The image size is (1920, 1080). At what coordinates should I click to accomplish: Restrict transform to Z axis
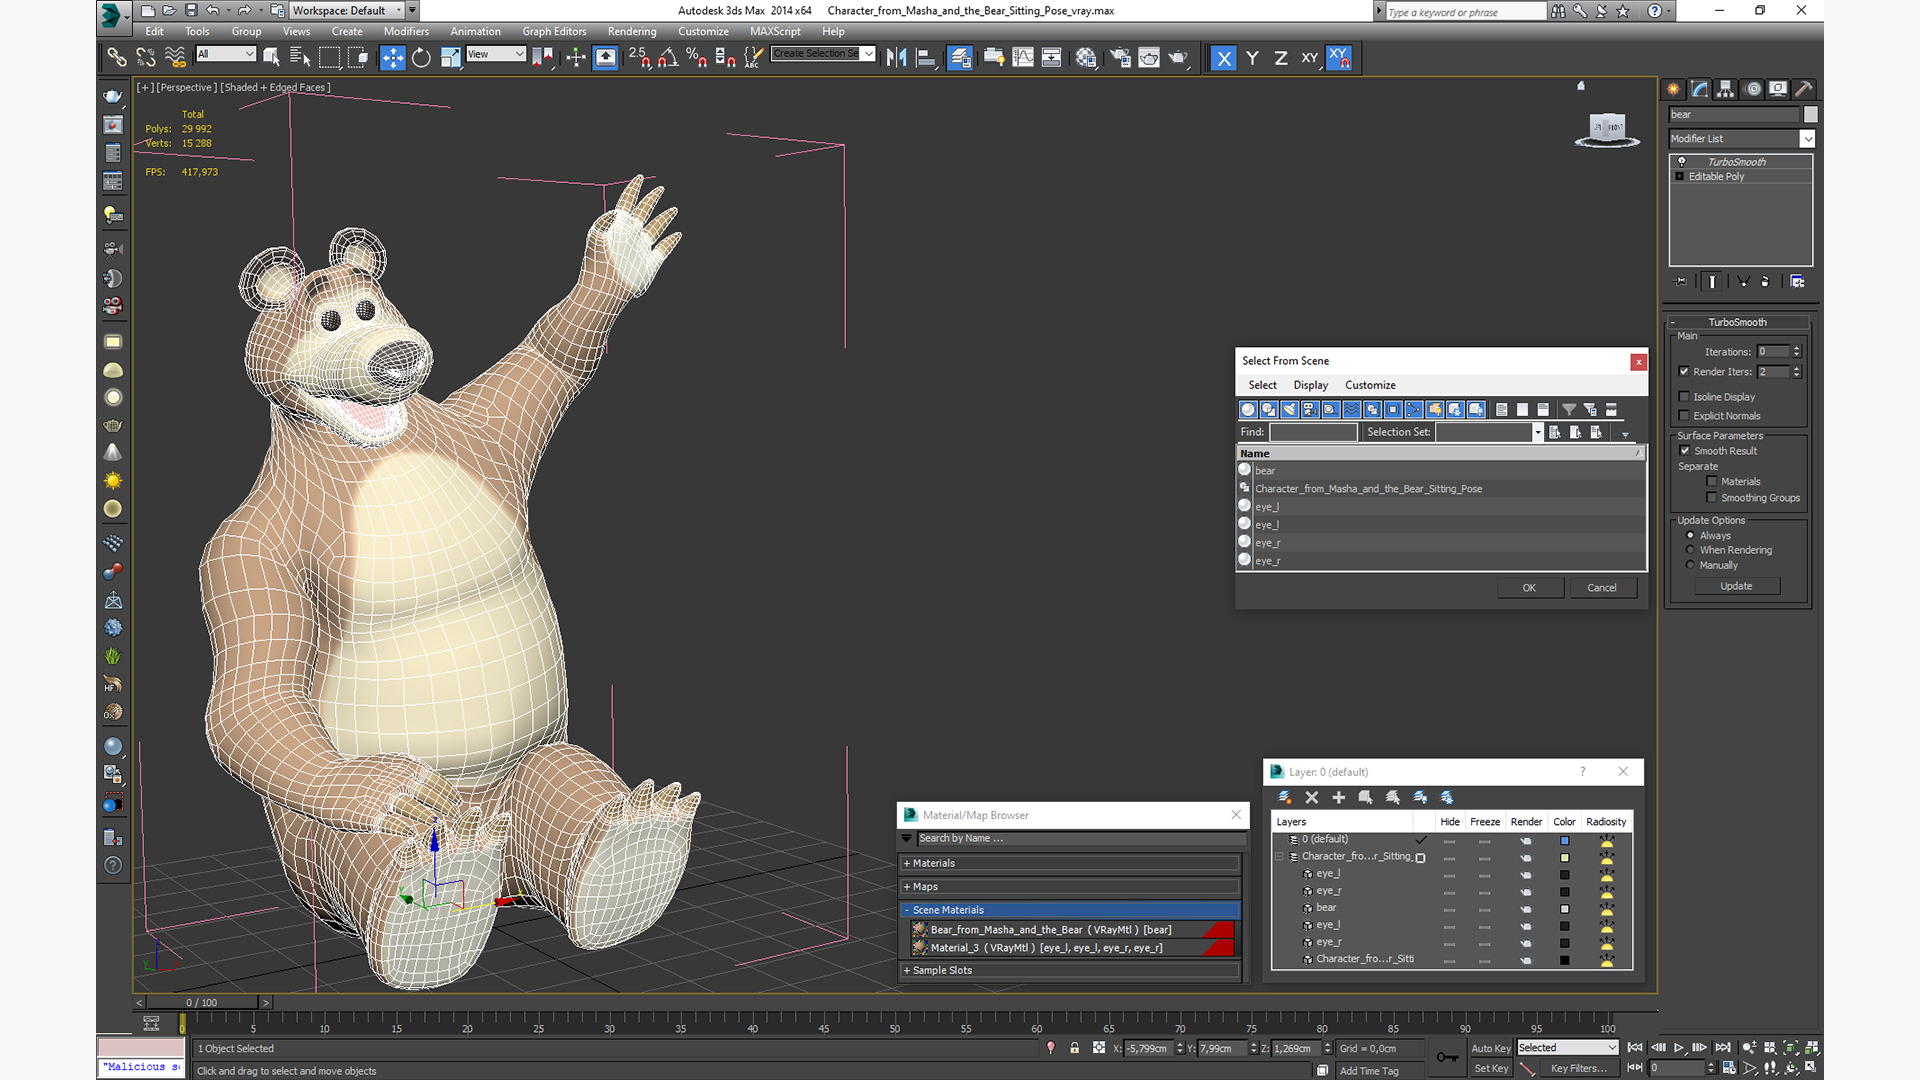pos(1281,58)
